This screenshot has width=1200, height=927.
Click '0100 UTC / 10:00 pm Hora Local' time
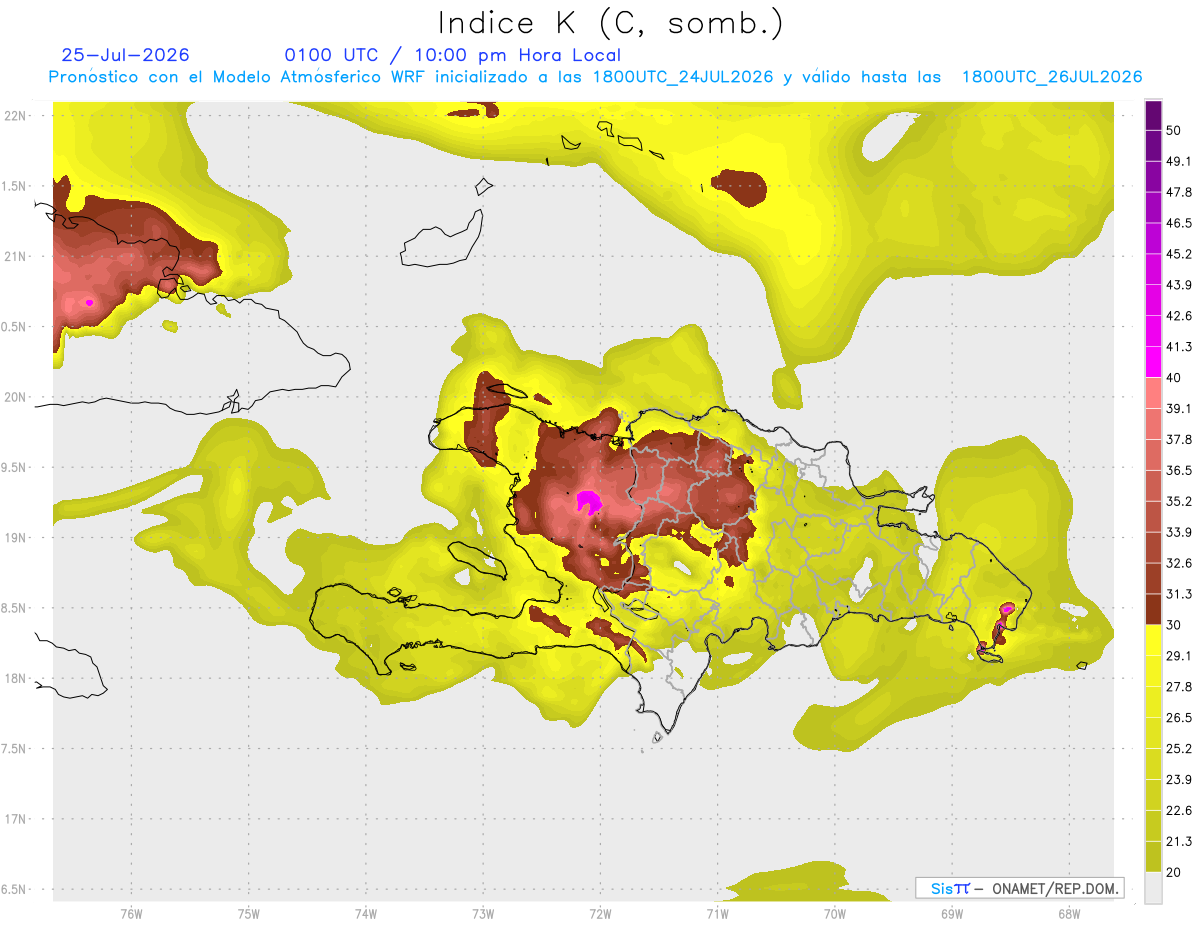coord(453,55)
